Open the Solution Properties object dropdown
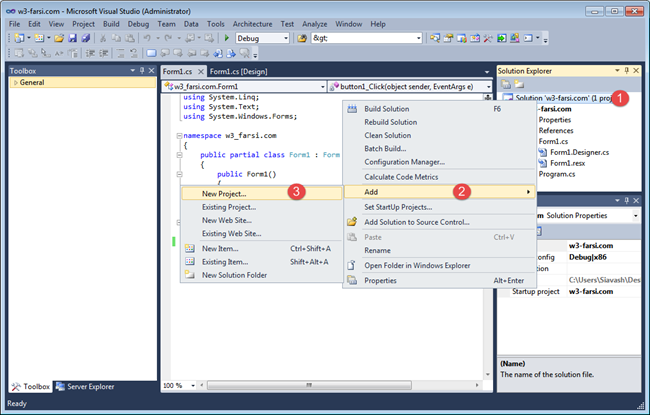The width and height of the screenshot is (650, 415). coord(635,216)
